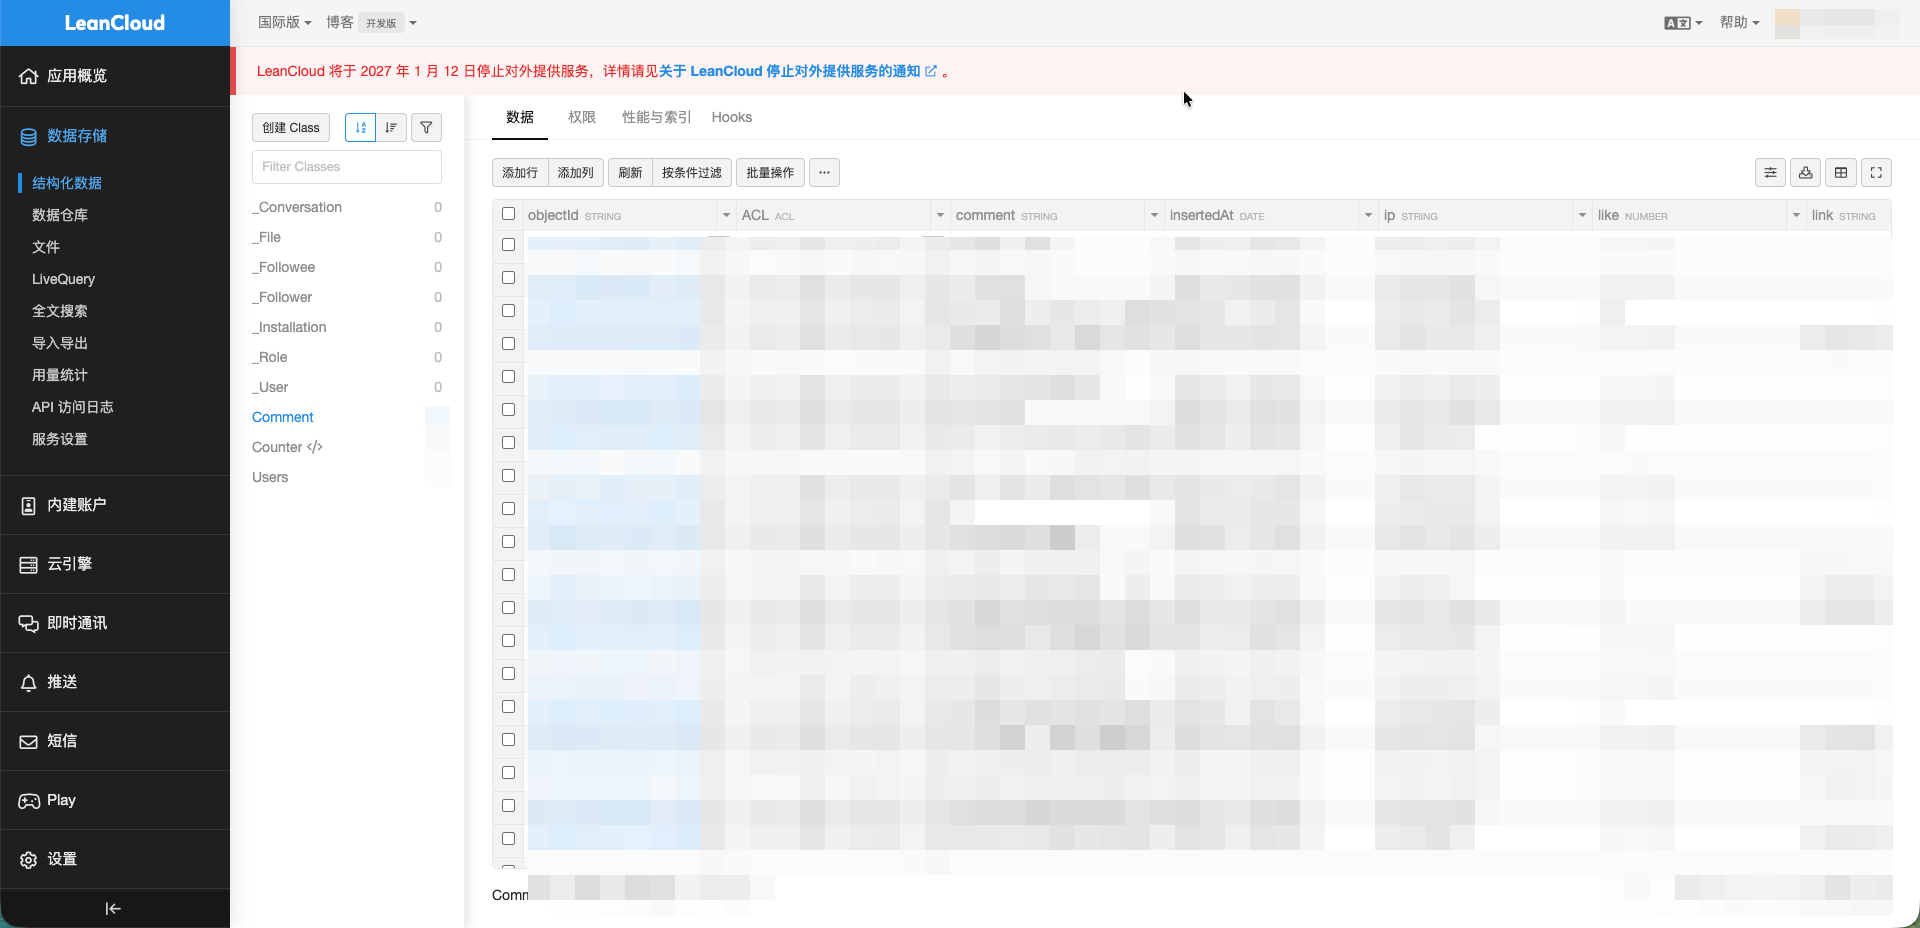
Task: Click the alphabetical sort classes icon
Action: click(x=361, y=127)
